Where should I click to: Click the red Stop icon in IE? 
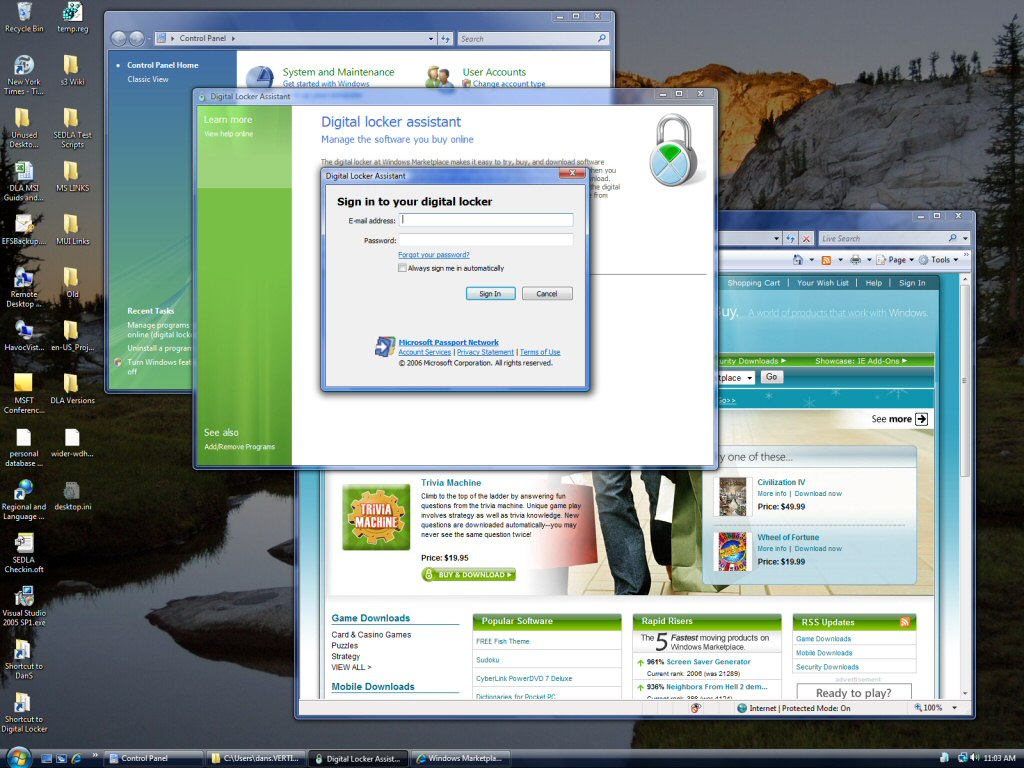click(807, 238)
